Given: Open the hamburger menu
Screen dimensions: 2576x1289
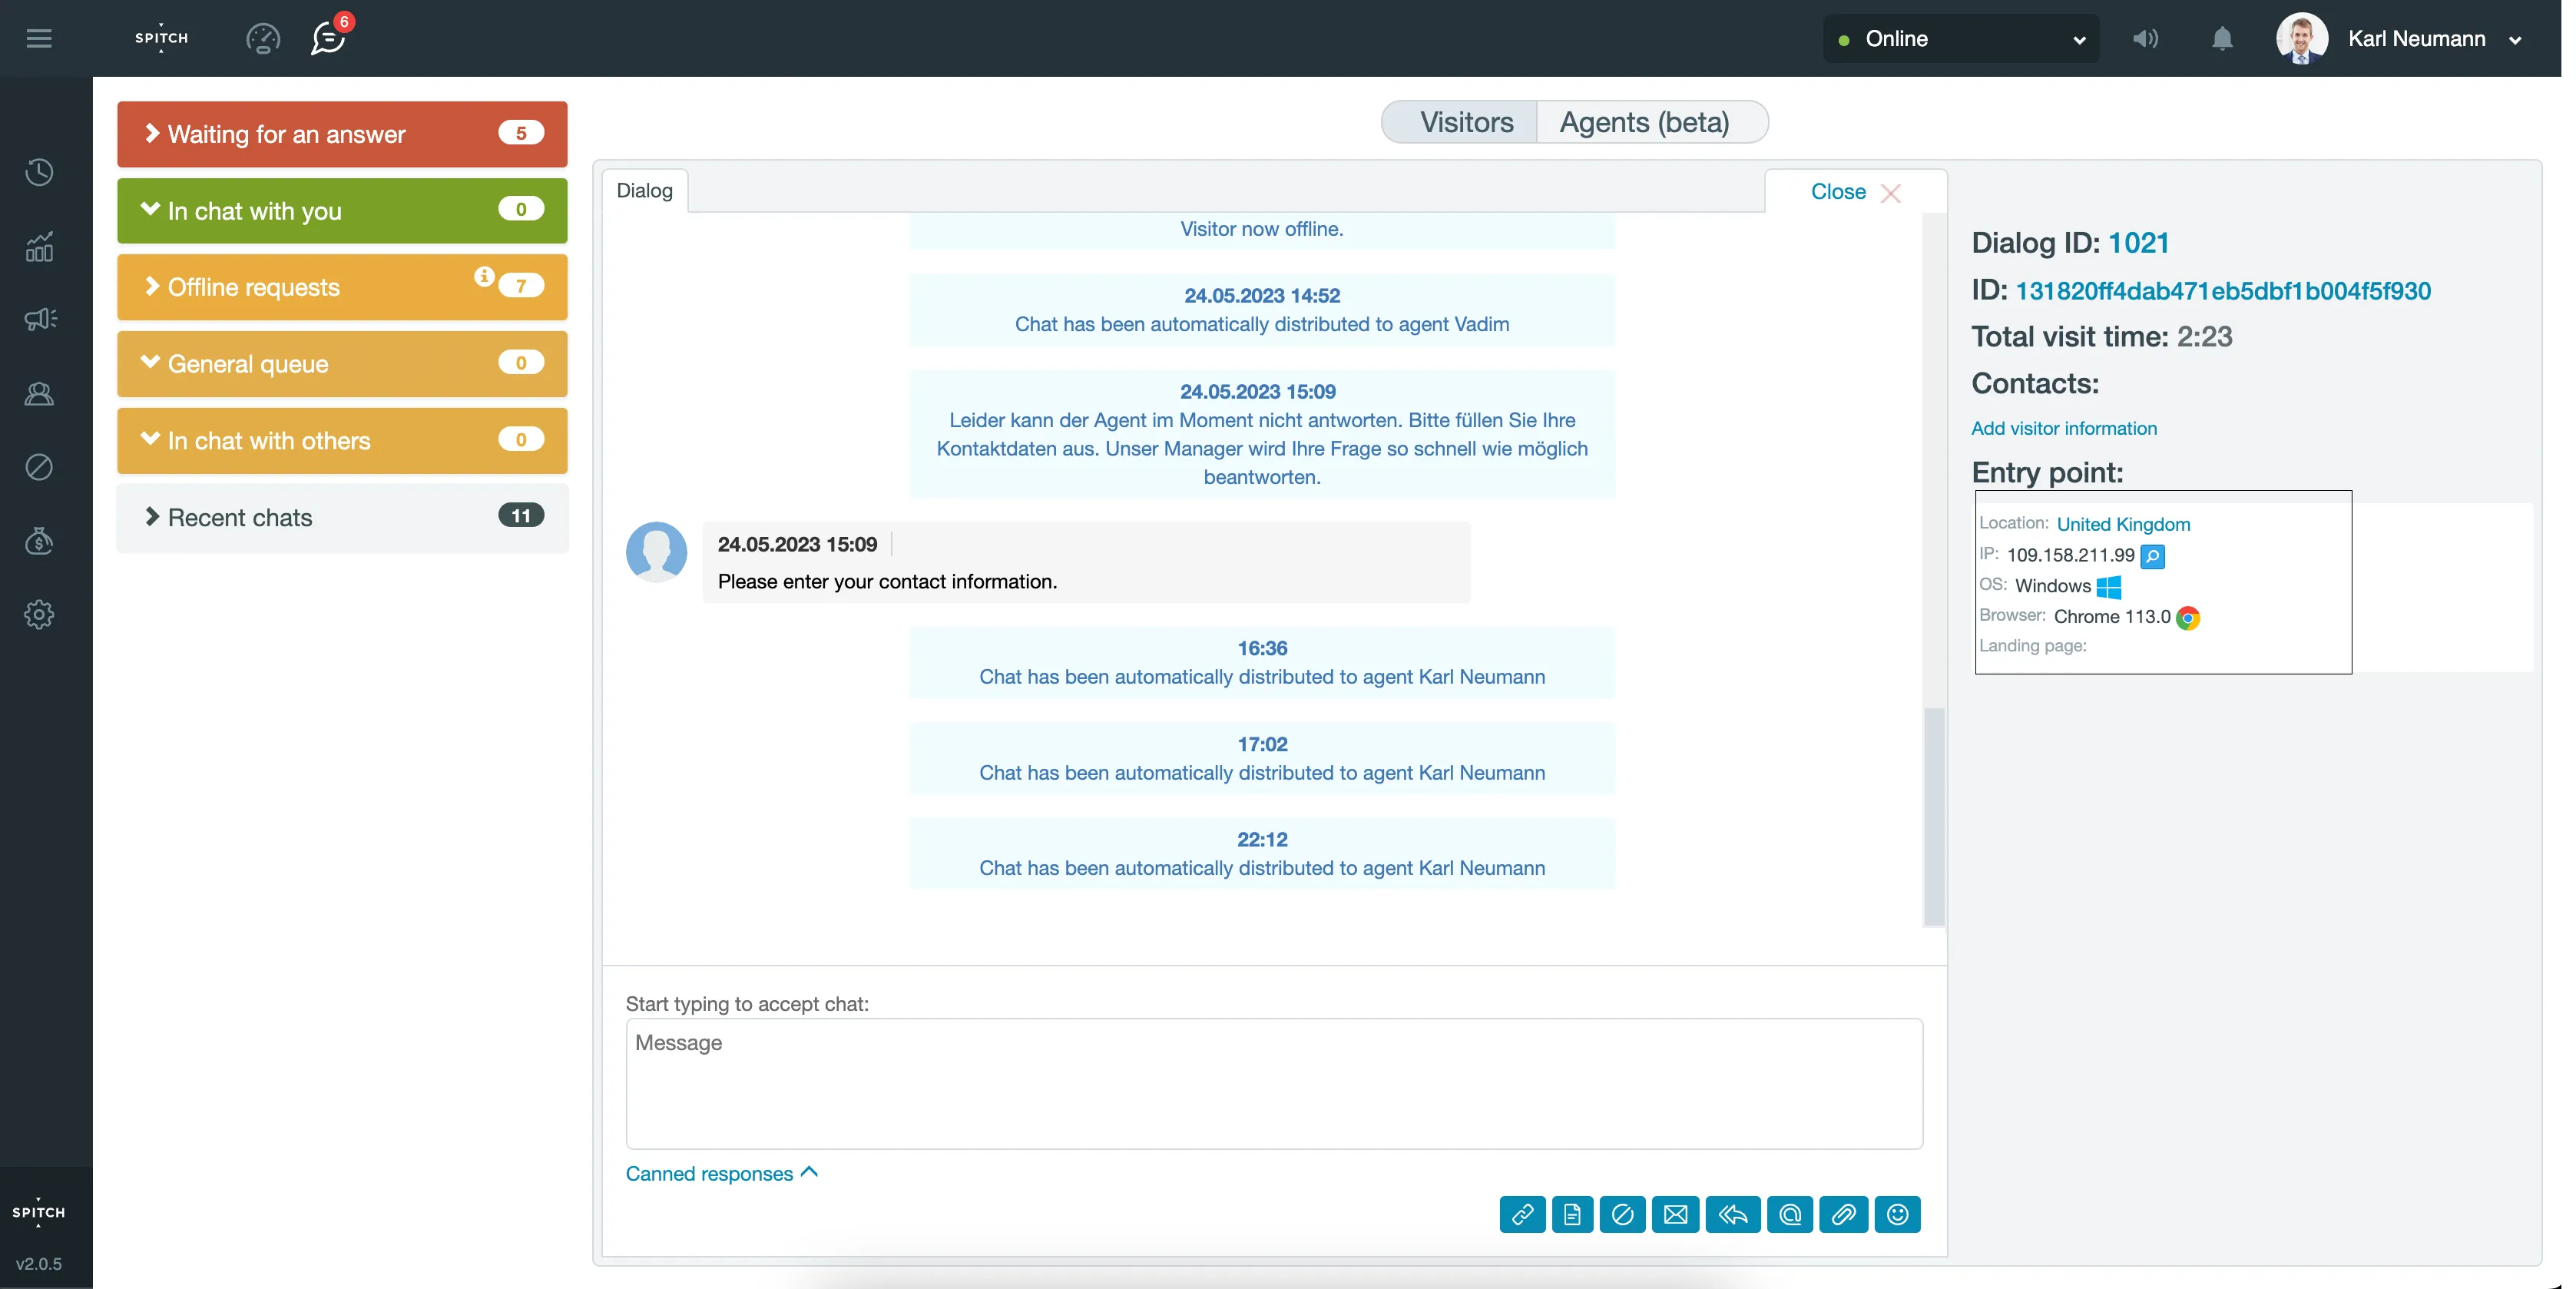Looking at the screenshot, I should tap(39, 38).
